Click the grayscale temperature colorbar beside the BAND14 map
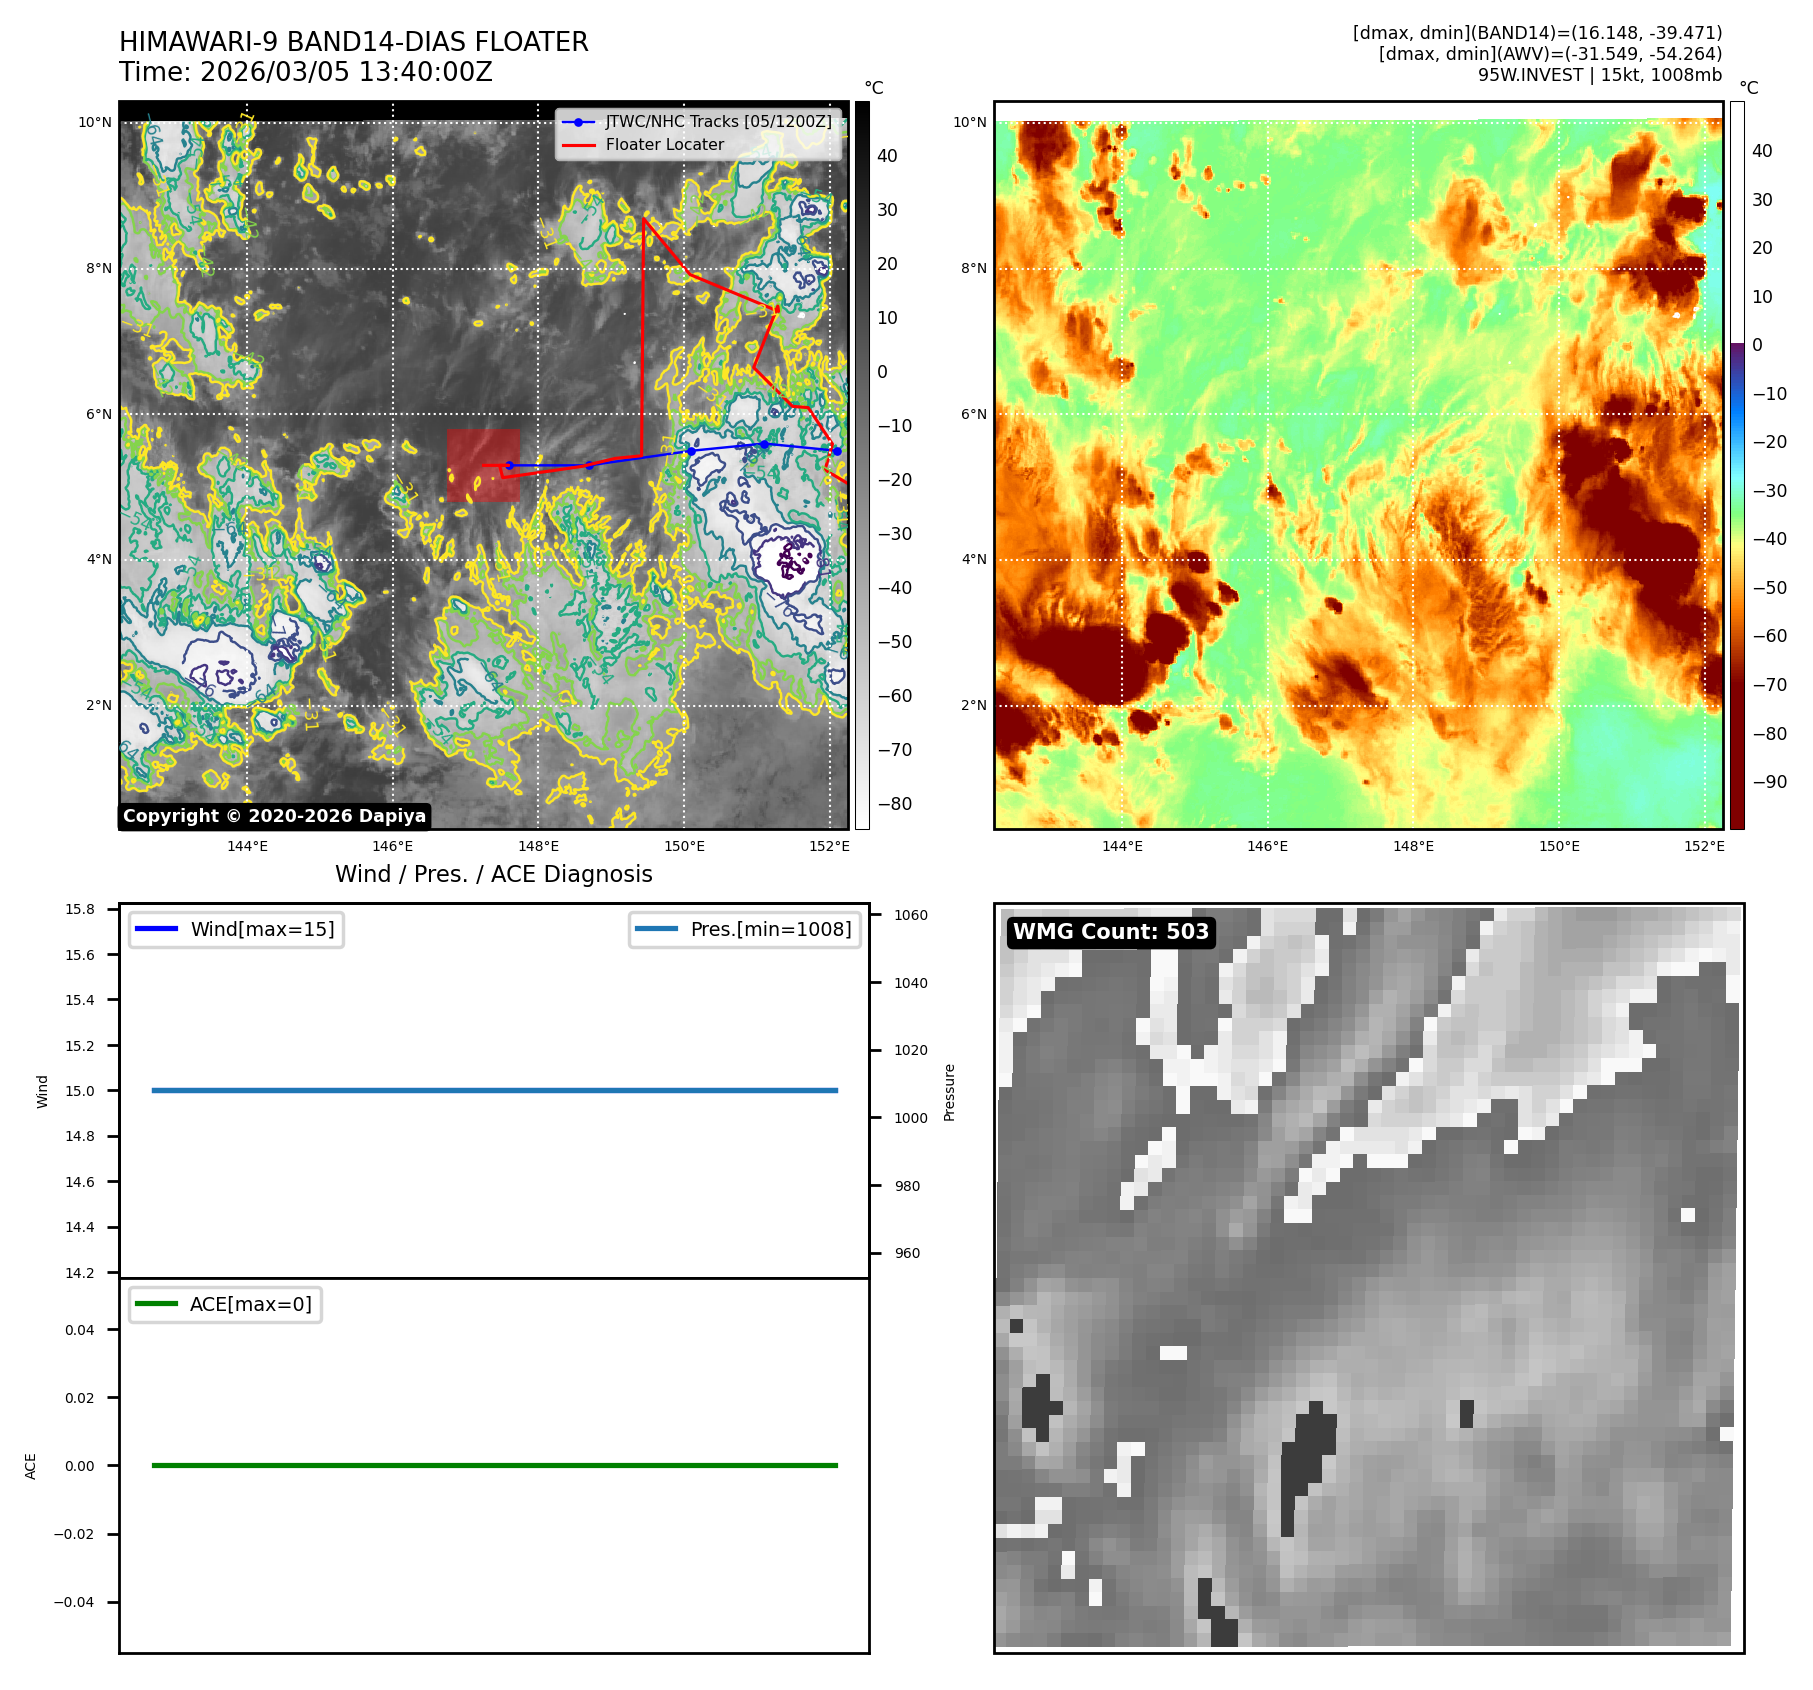This screenshot has height=1690, width=1813. 862,465
